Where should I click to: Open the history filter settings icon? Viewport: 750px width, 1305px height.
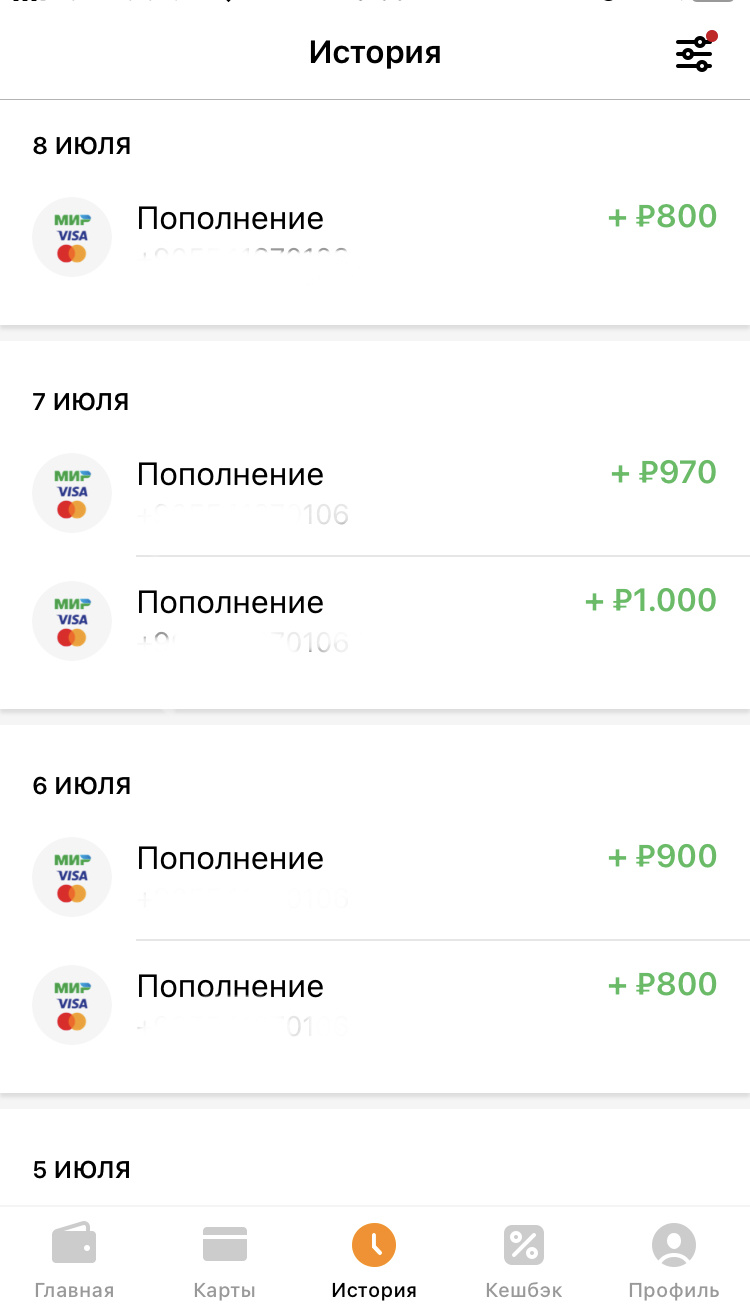[x=694, y=53]
